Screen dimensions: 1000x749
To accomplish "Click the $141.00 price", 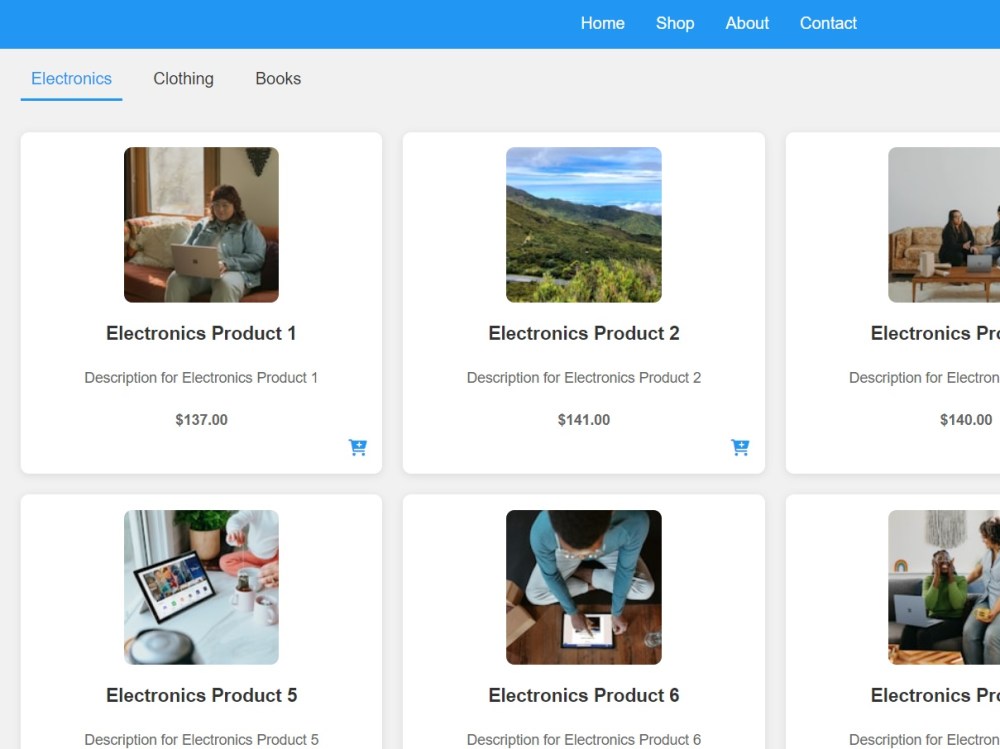I will coord(584,420).
